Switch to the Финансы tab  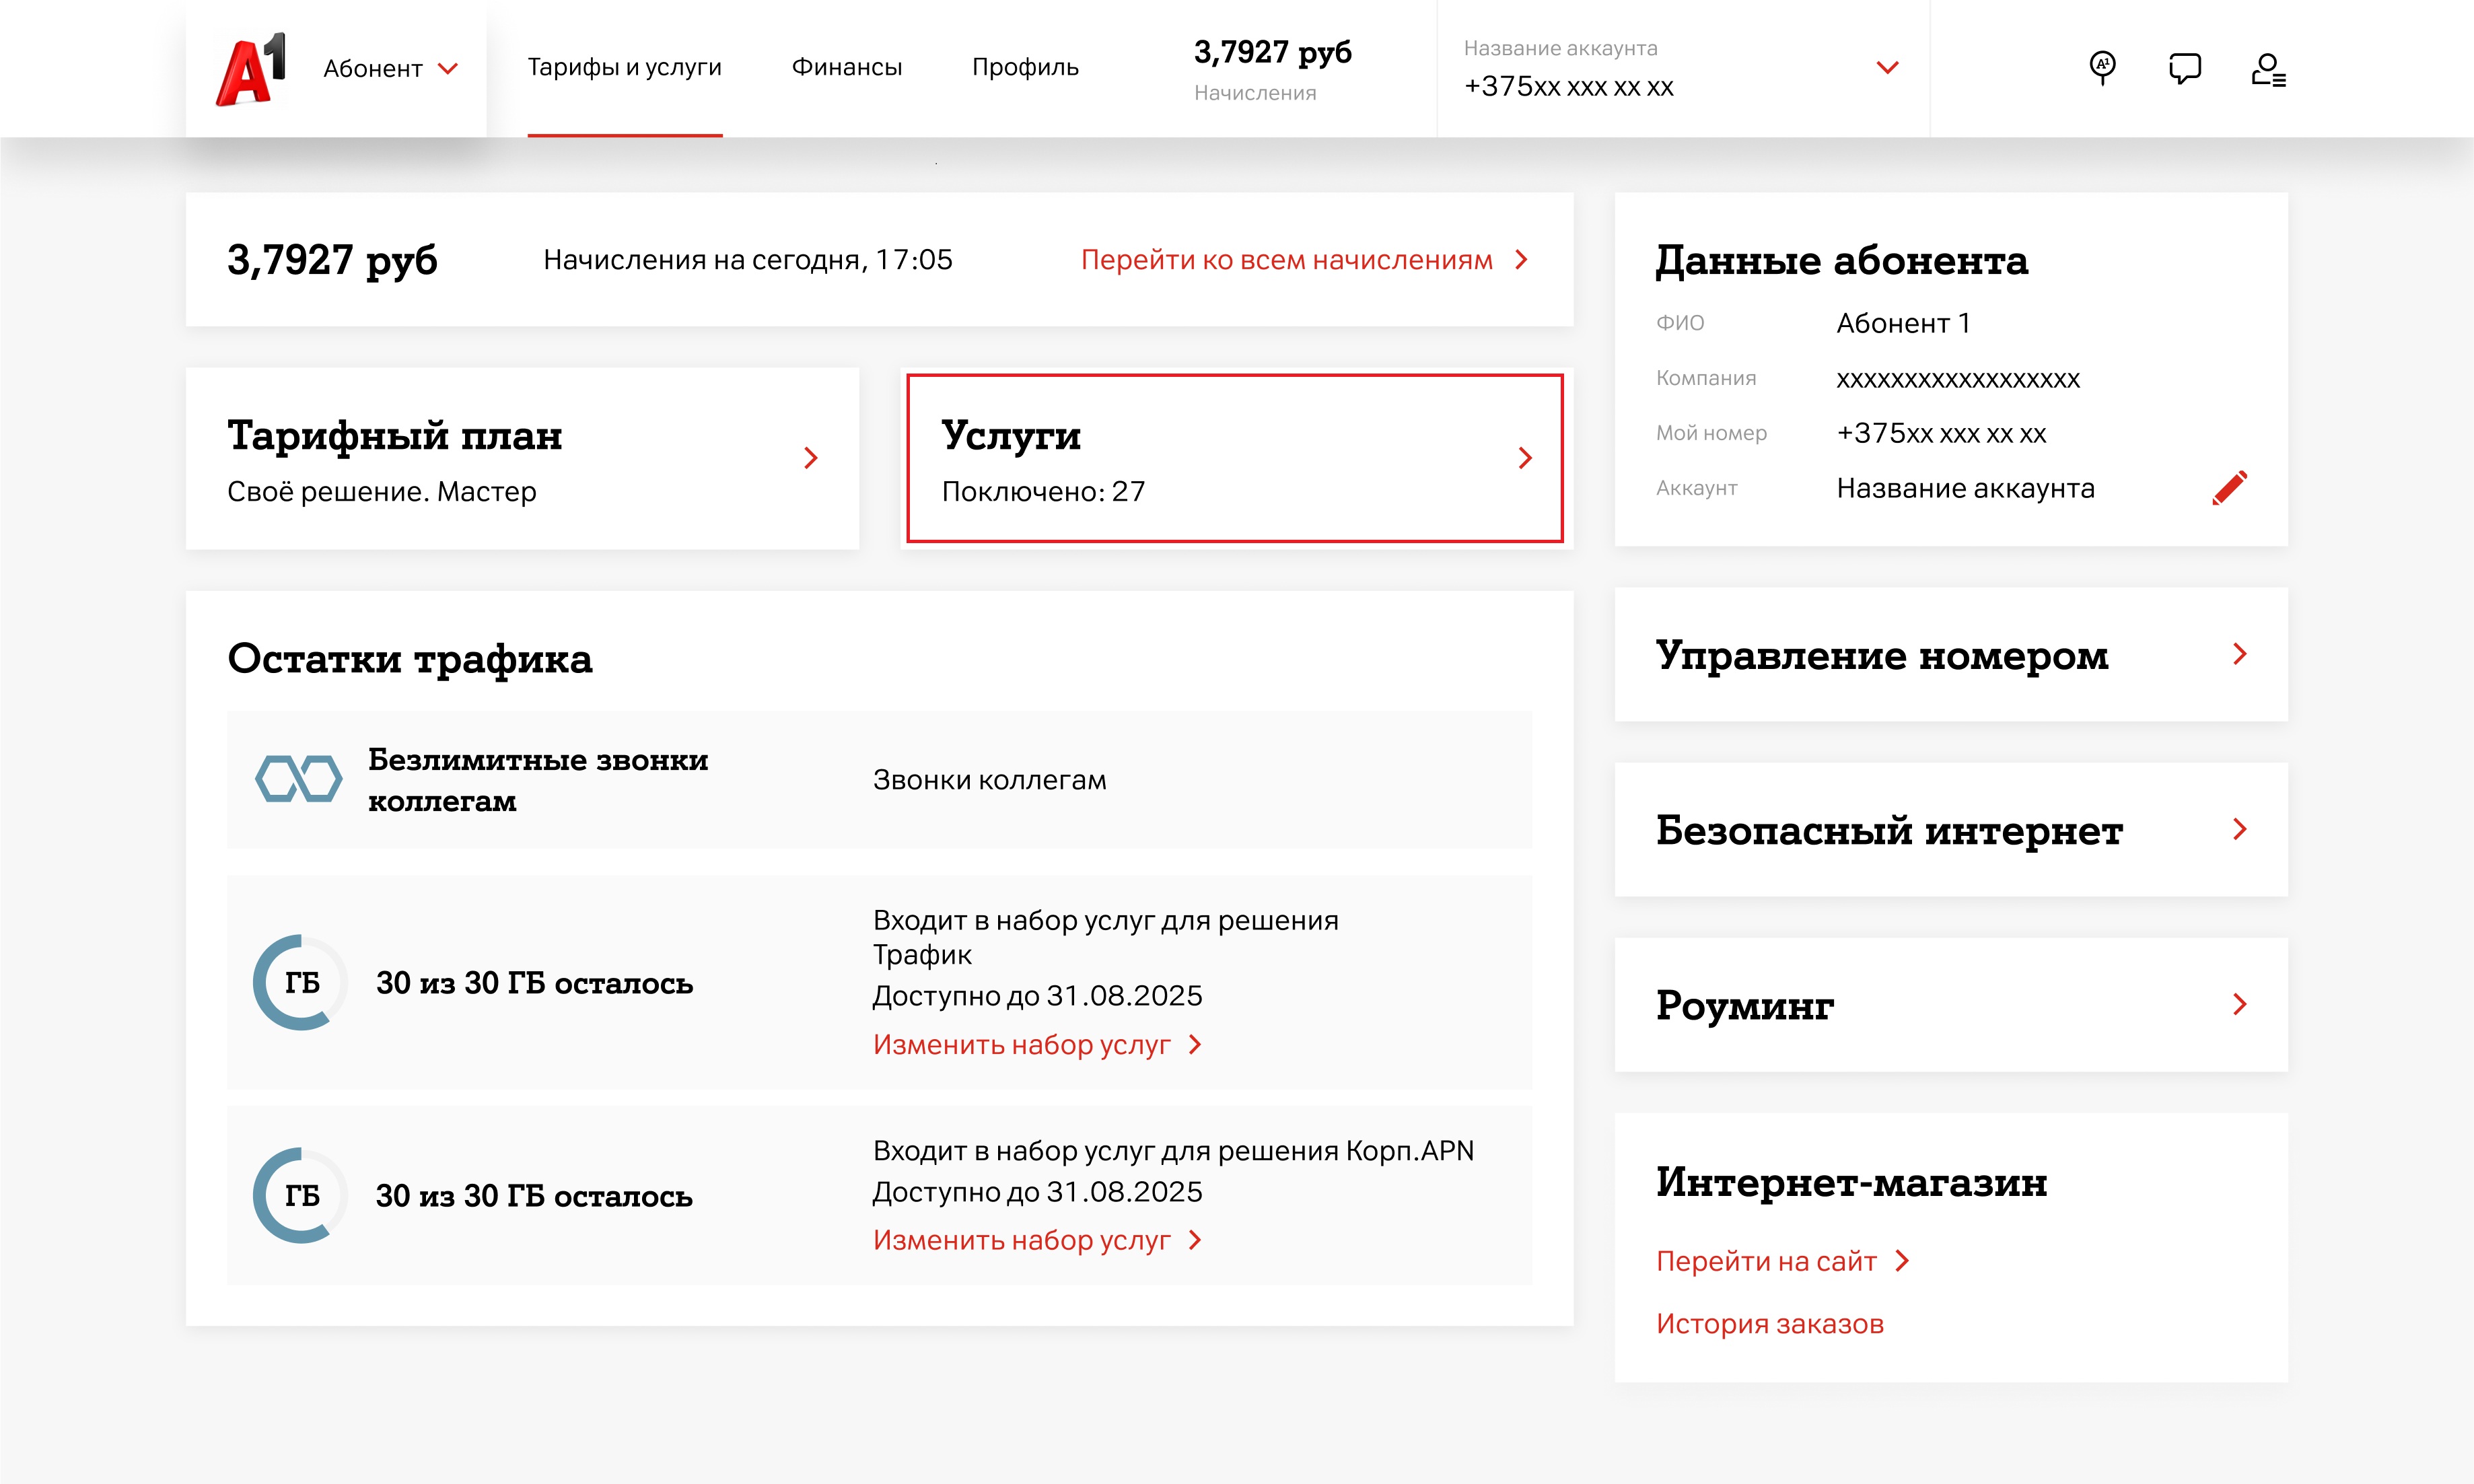point(846,67)
